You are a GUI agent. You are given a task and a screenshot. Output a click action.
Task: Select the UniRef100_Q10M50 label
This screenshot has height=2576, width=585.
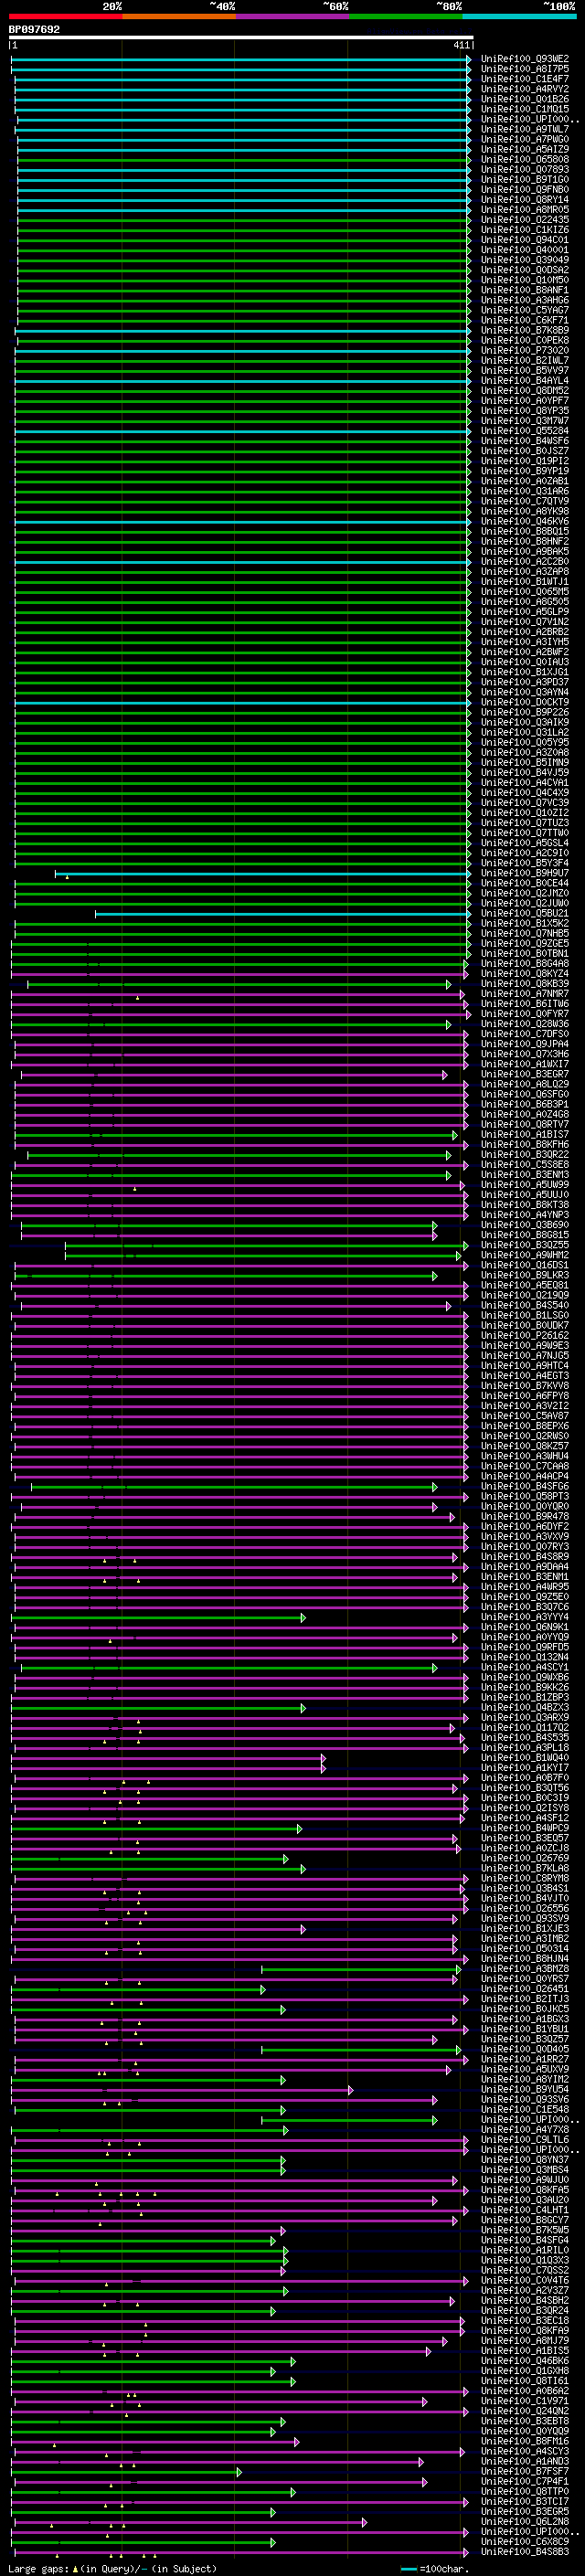(x=525, y=280)
